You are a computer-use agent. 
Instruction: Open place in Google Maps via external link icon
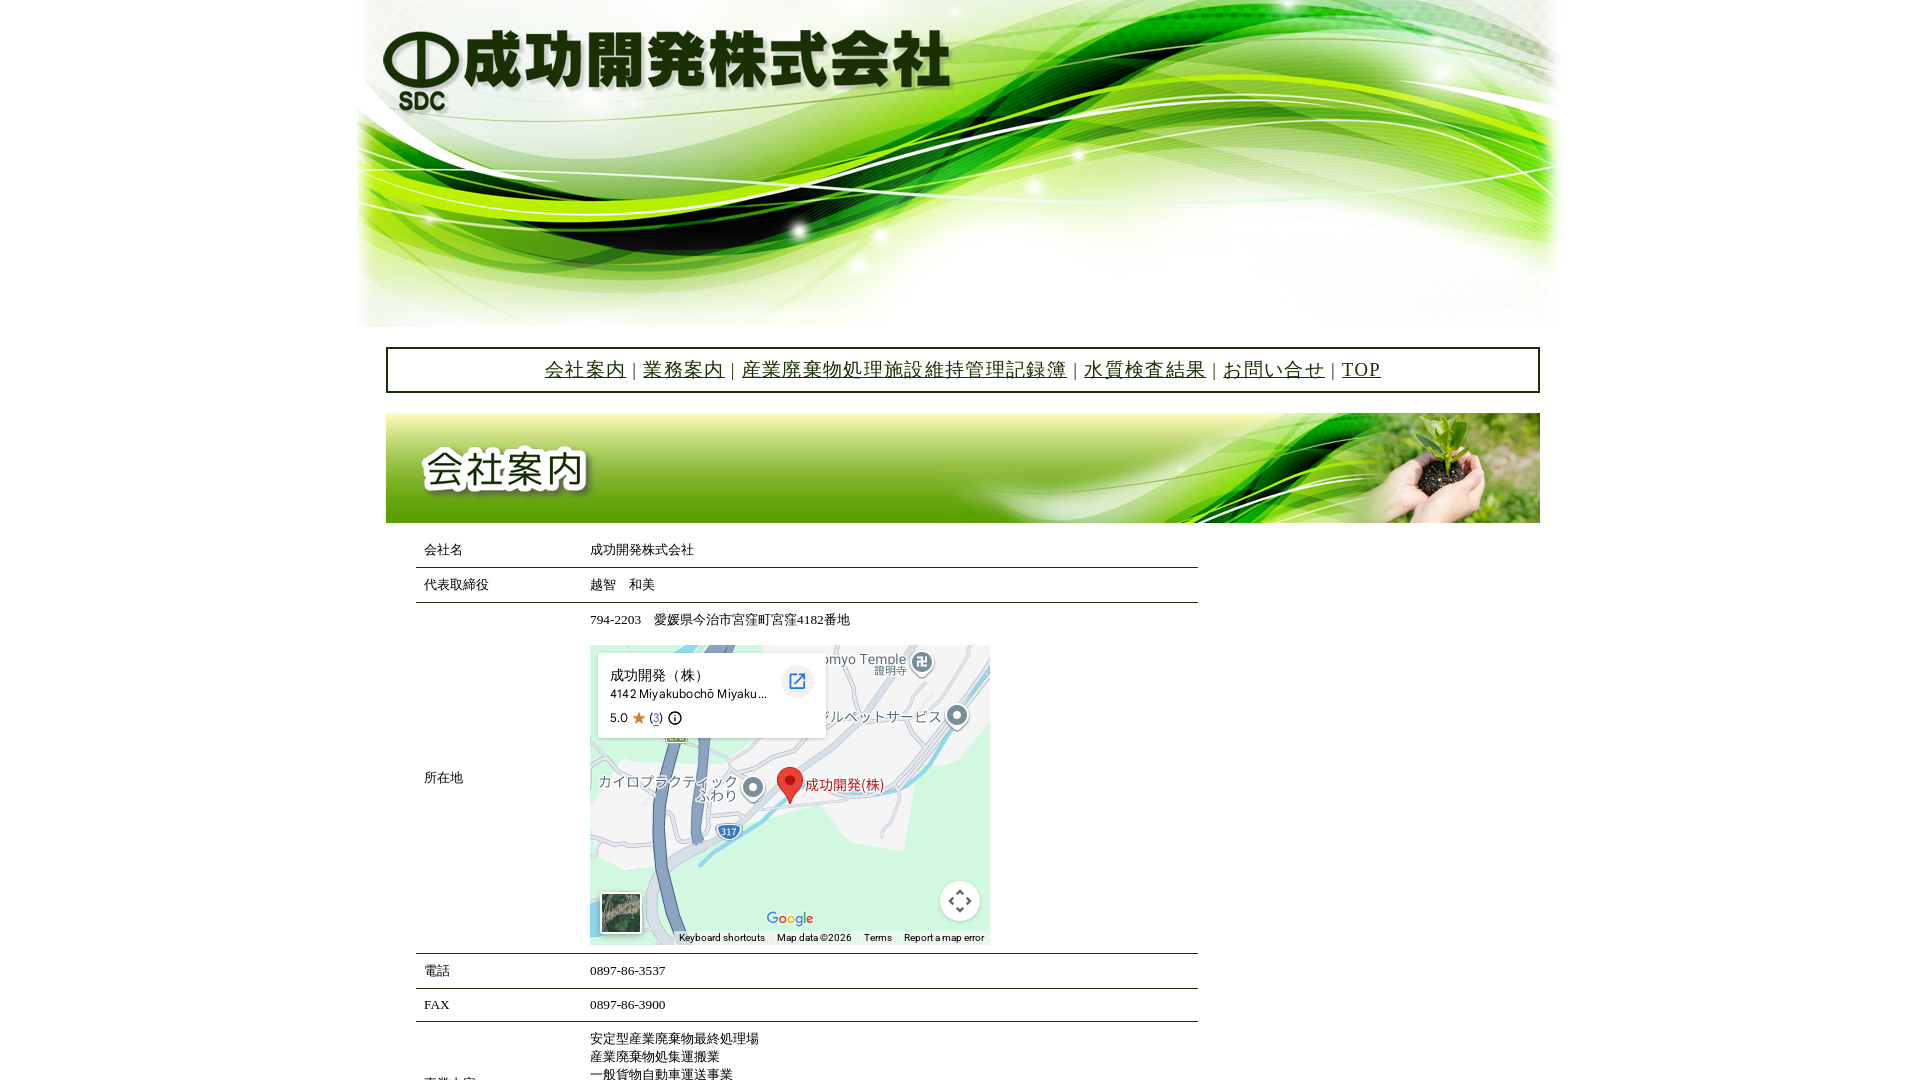coord(797,681)
